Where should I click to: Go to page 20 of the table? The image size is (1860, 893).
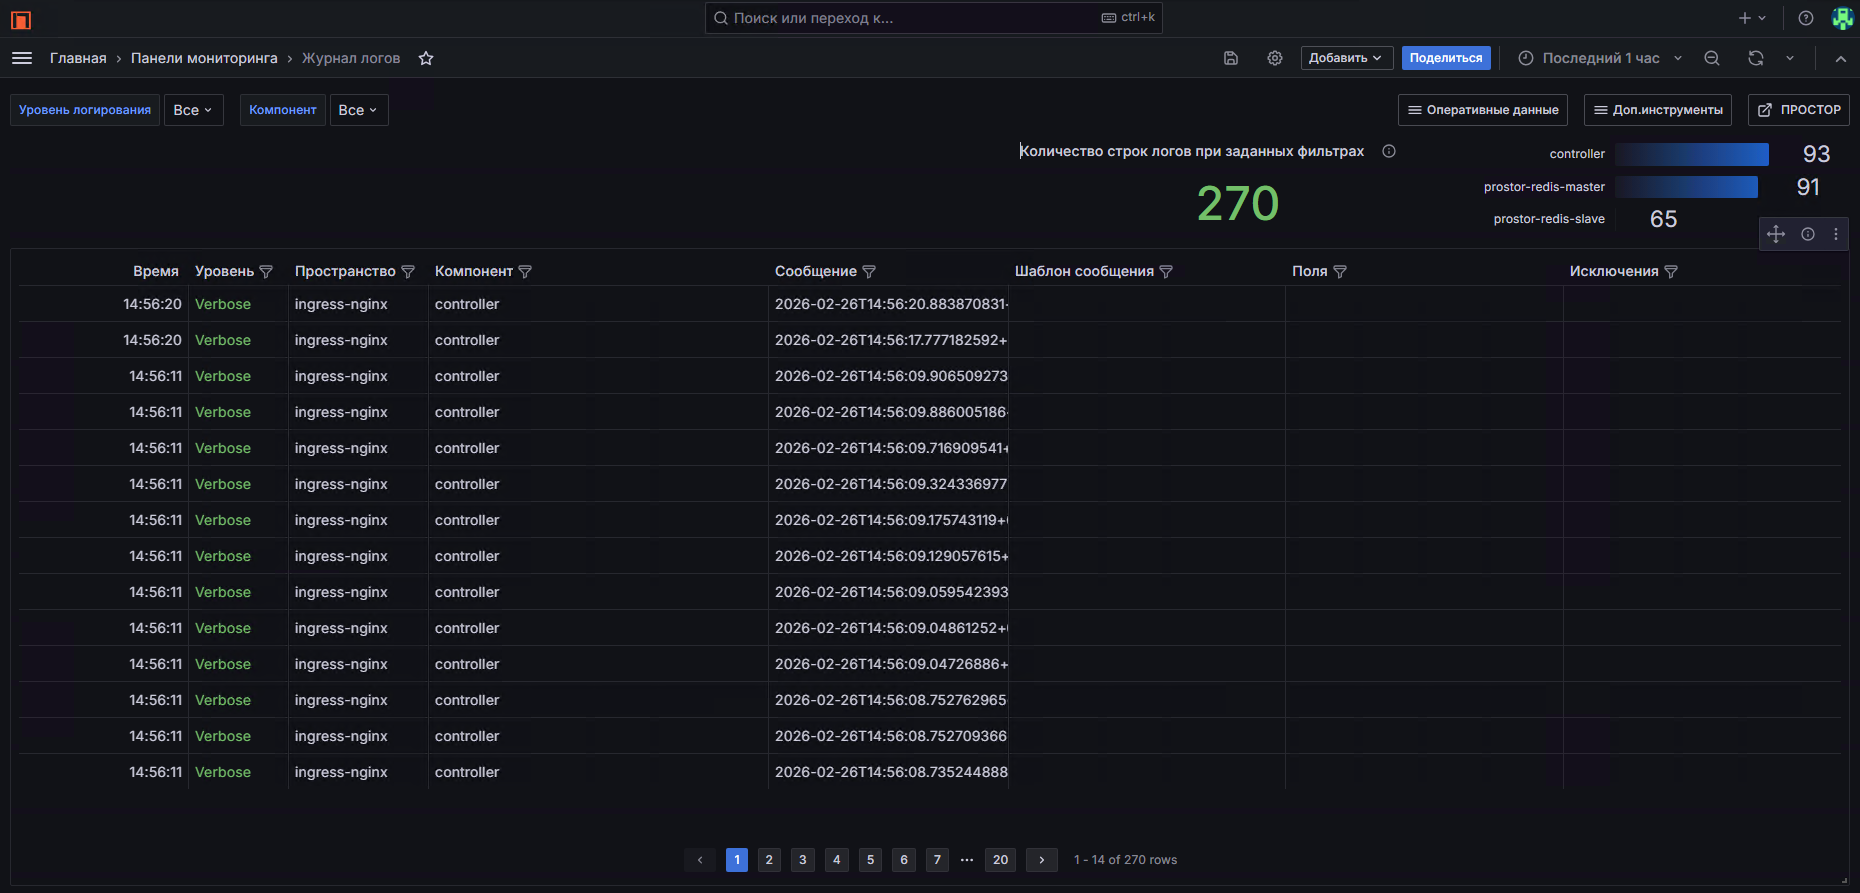click(1000, 860)
